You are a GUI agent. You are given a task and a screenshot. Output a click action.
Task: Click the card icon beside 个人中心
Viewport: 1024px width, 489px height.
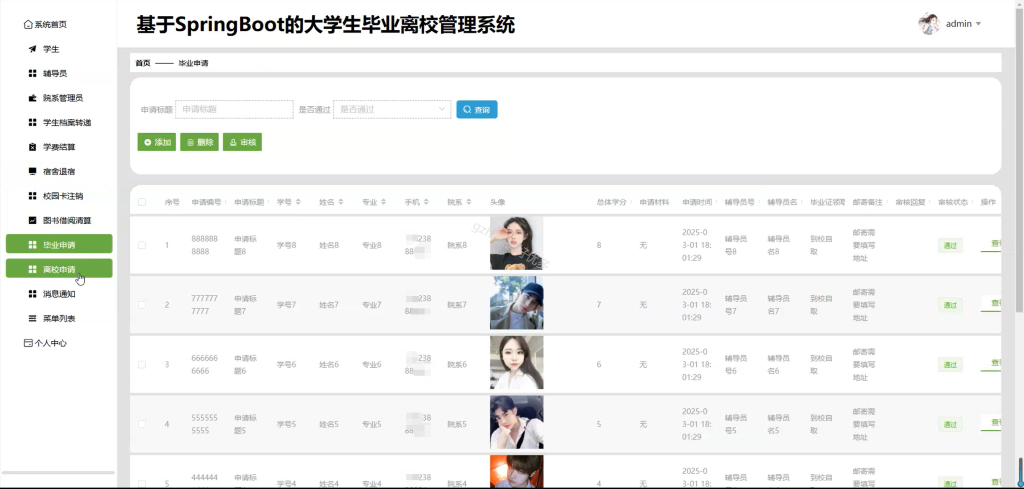(x=28, y=343)
